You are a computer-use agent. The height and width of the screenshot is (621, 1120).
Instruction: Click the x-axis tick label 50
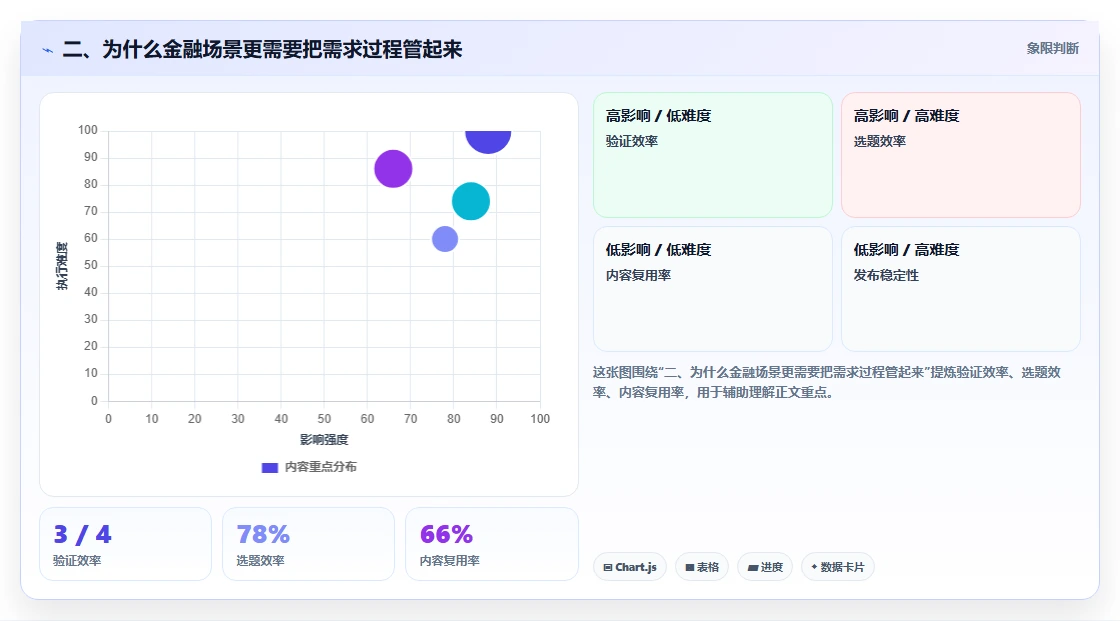(x=324, y=419)
